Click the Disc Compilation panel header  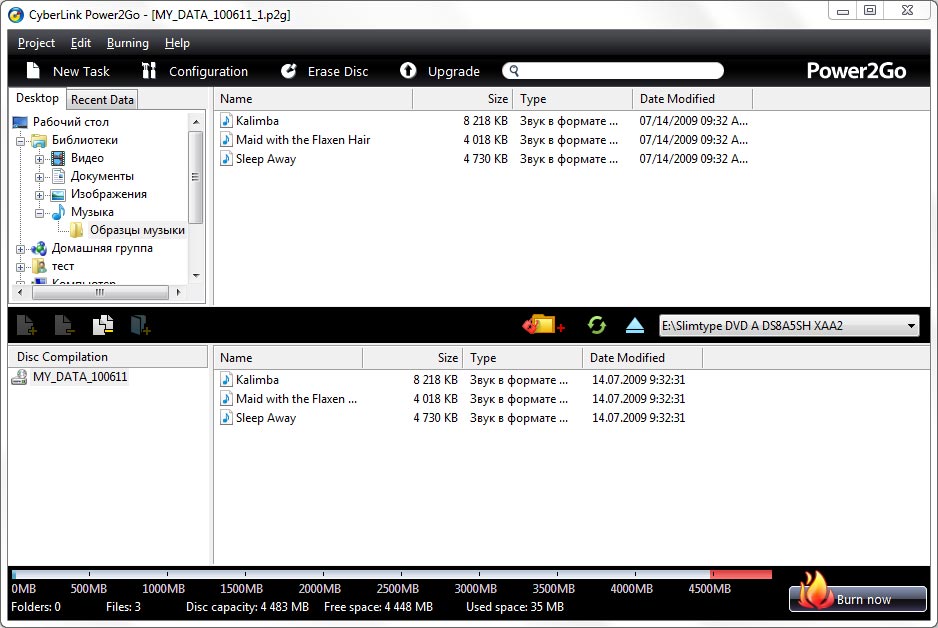pyautogui.click(x=108, y=357)
